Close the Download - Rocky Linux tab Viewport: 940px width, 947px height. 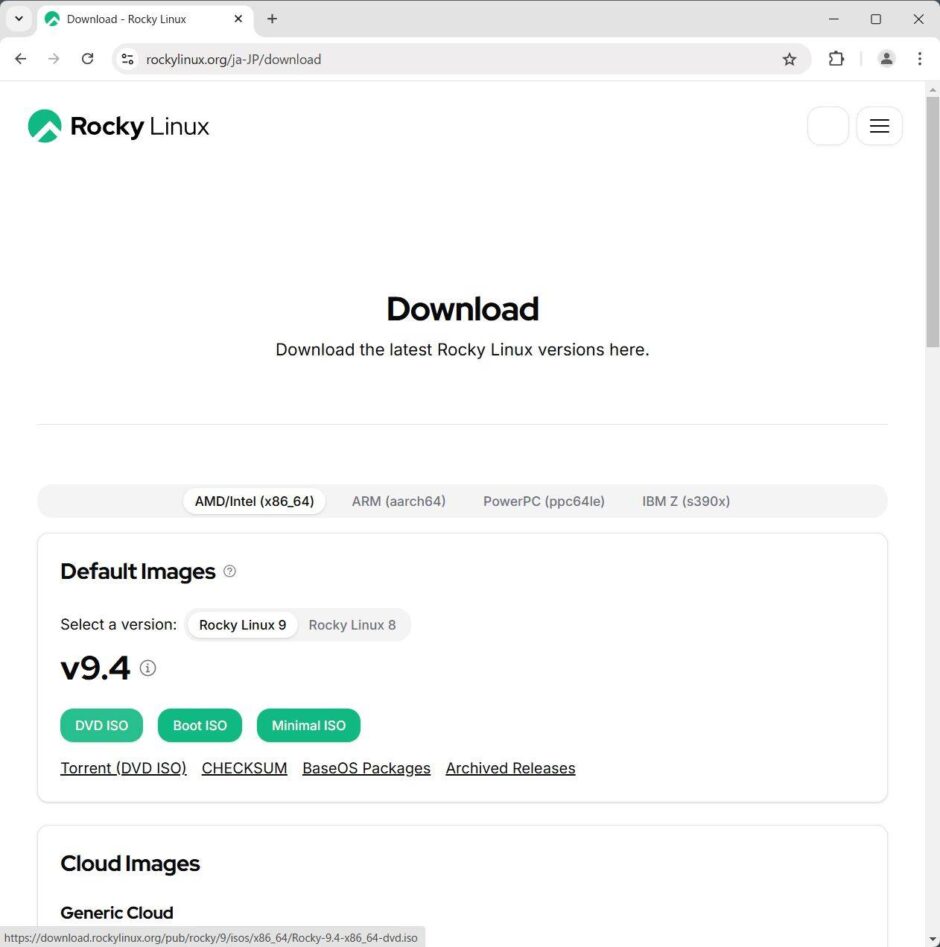pos(238,19)
